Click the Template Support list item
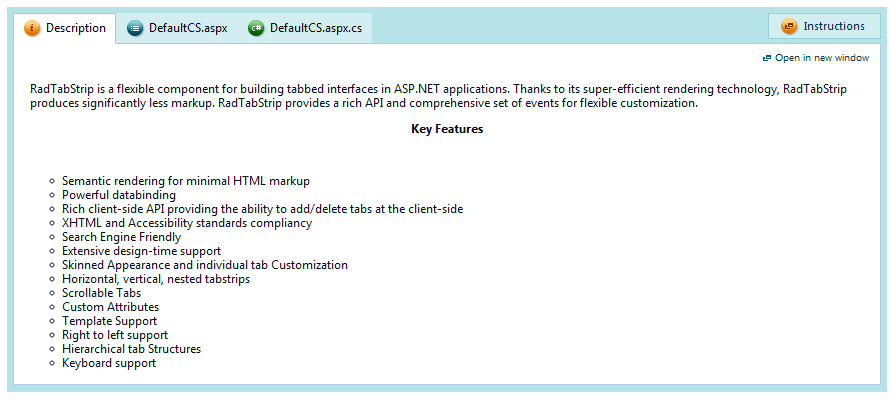The width and height of the screenshot is (895, 400). 109,321
